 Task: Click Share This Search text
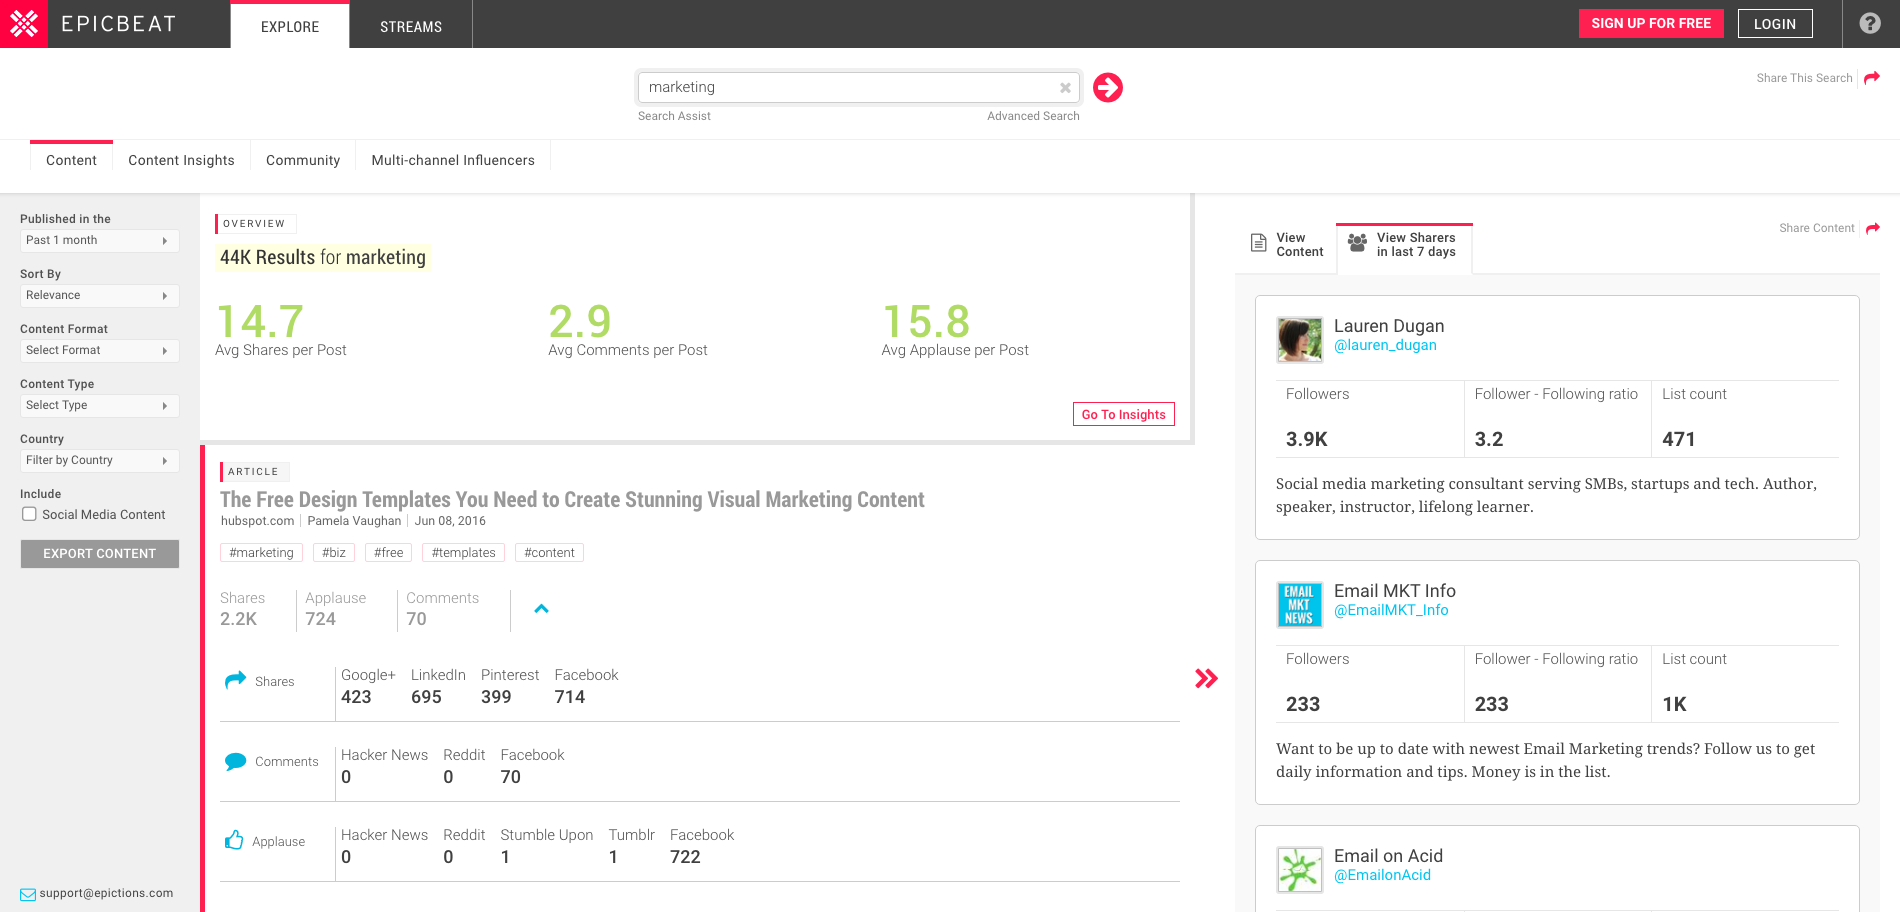1804,78
